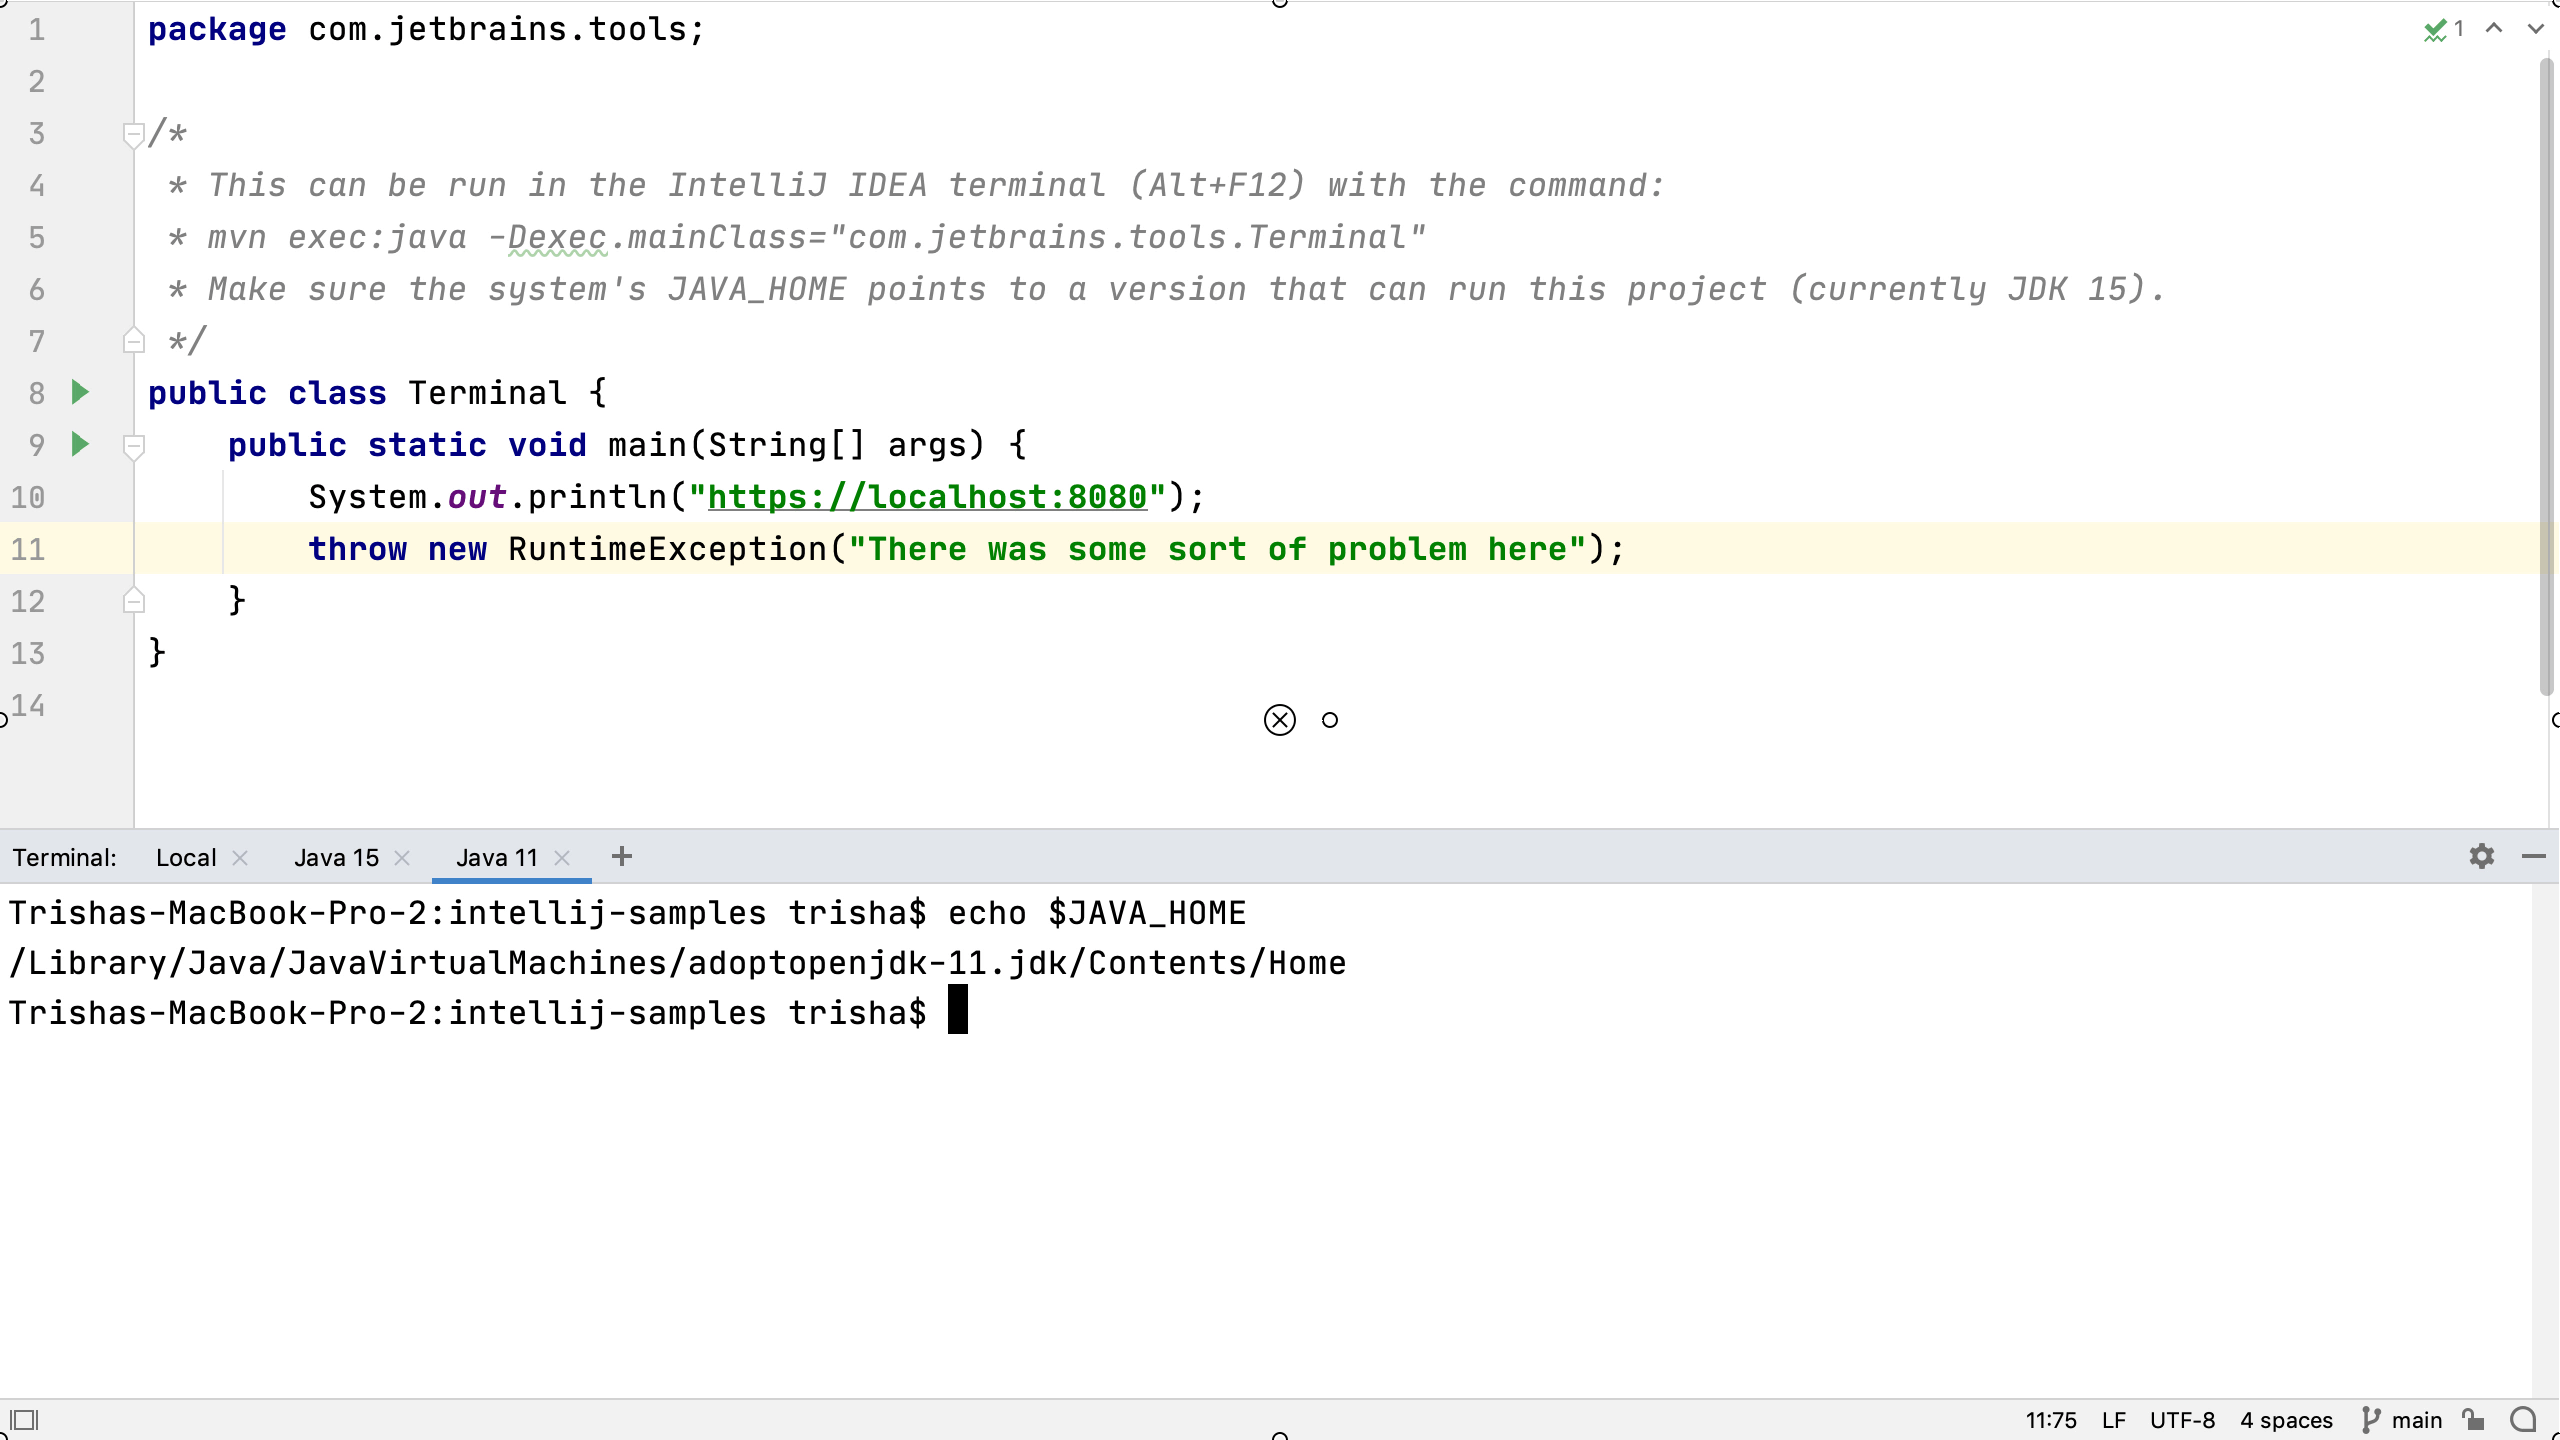Screen dimensions: 2560x1440
Task: Run the Terminal class via gutter play icon
Action: pyautogui.click(x=79, y=392)
